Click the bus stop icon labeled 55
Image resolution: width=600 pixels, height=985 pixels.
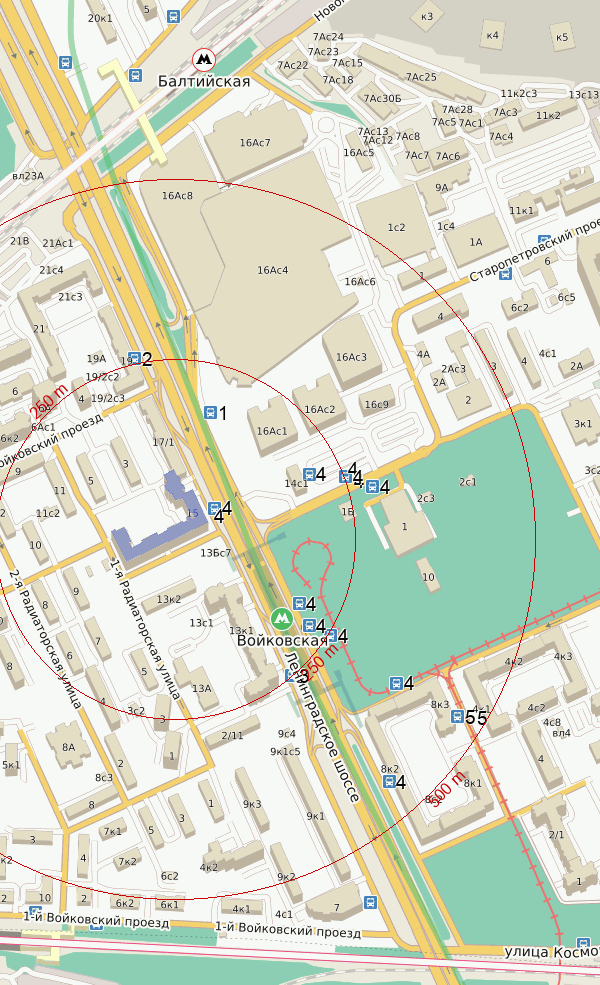click(457, 716)
